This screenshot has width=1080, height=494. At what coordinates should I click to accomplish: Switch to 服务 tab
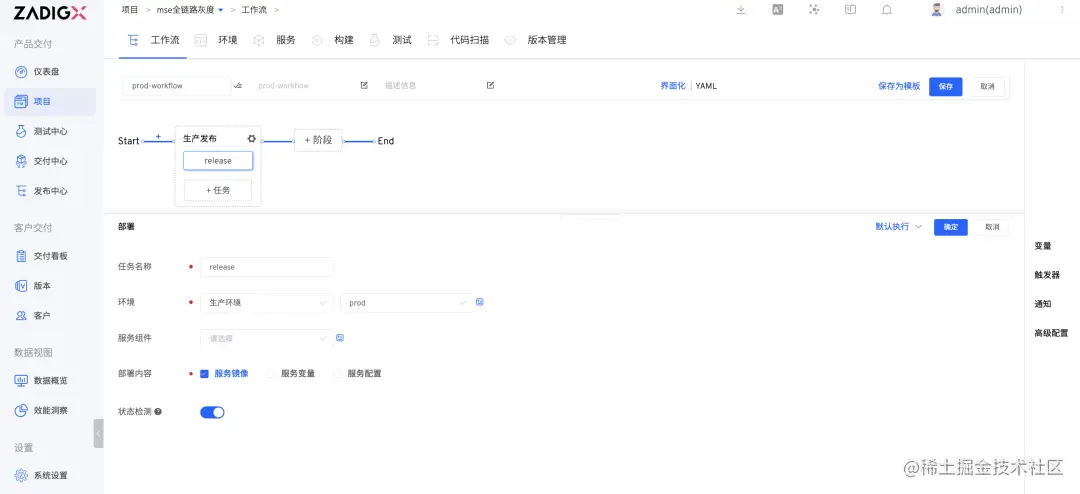(x=275, y=40)
